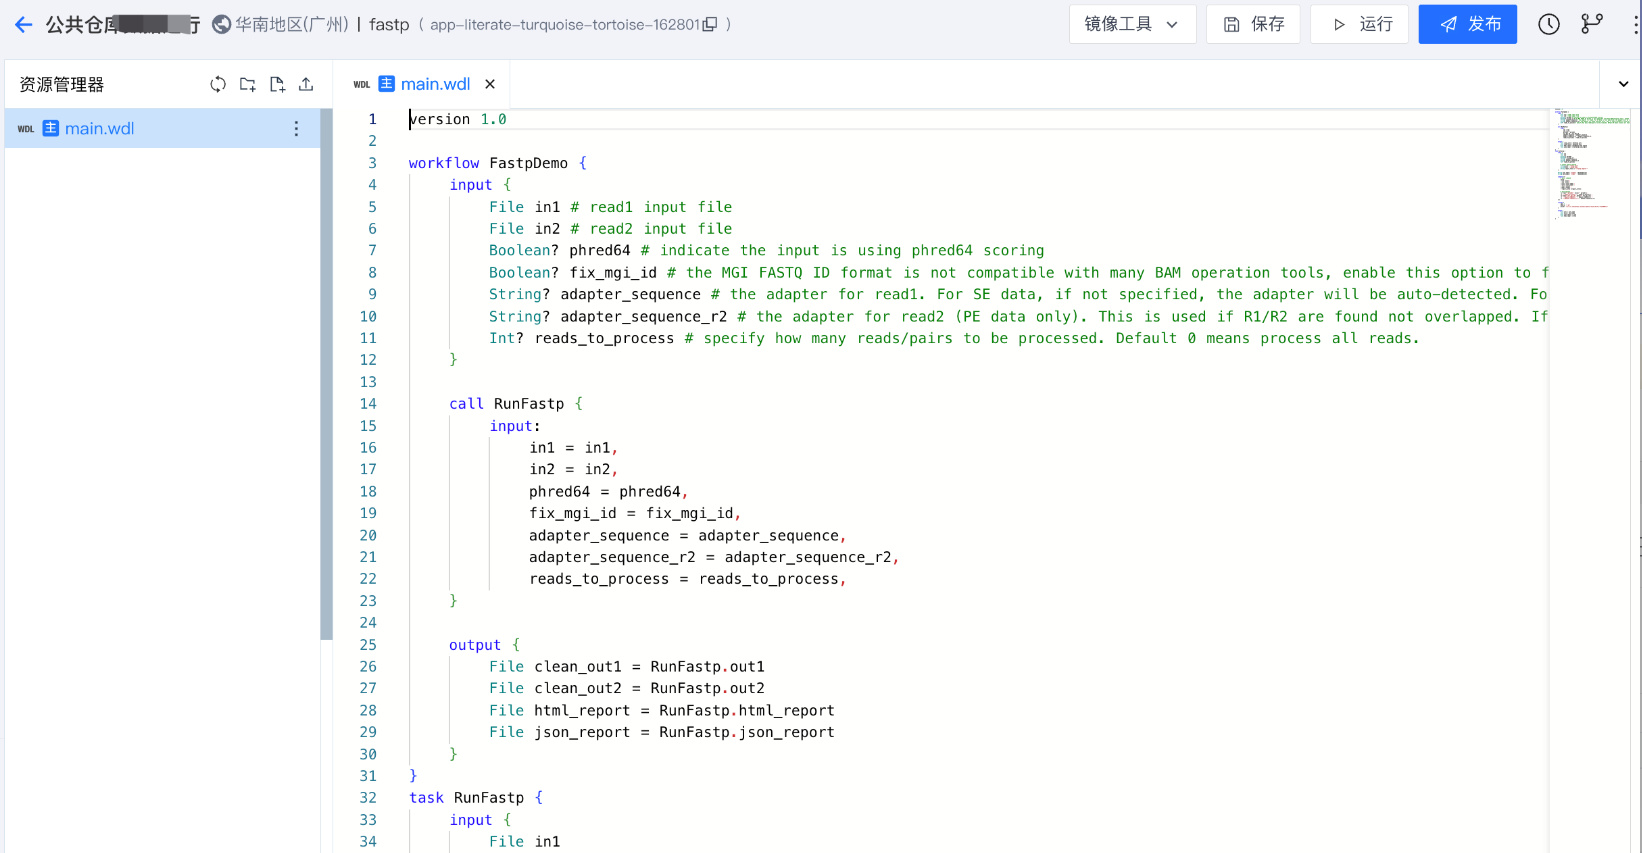
Task: Run the workflow with 运行 button
Action: [1362, 25]
